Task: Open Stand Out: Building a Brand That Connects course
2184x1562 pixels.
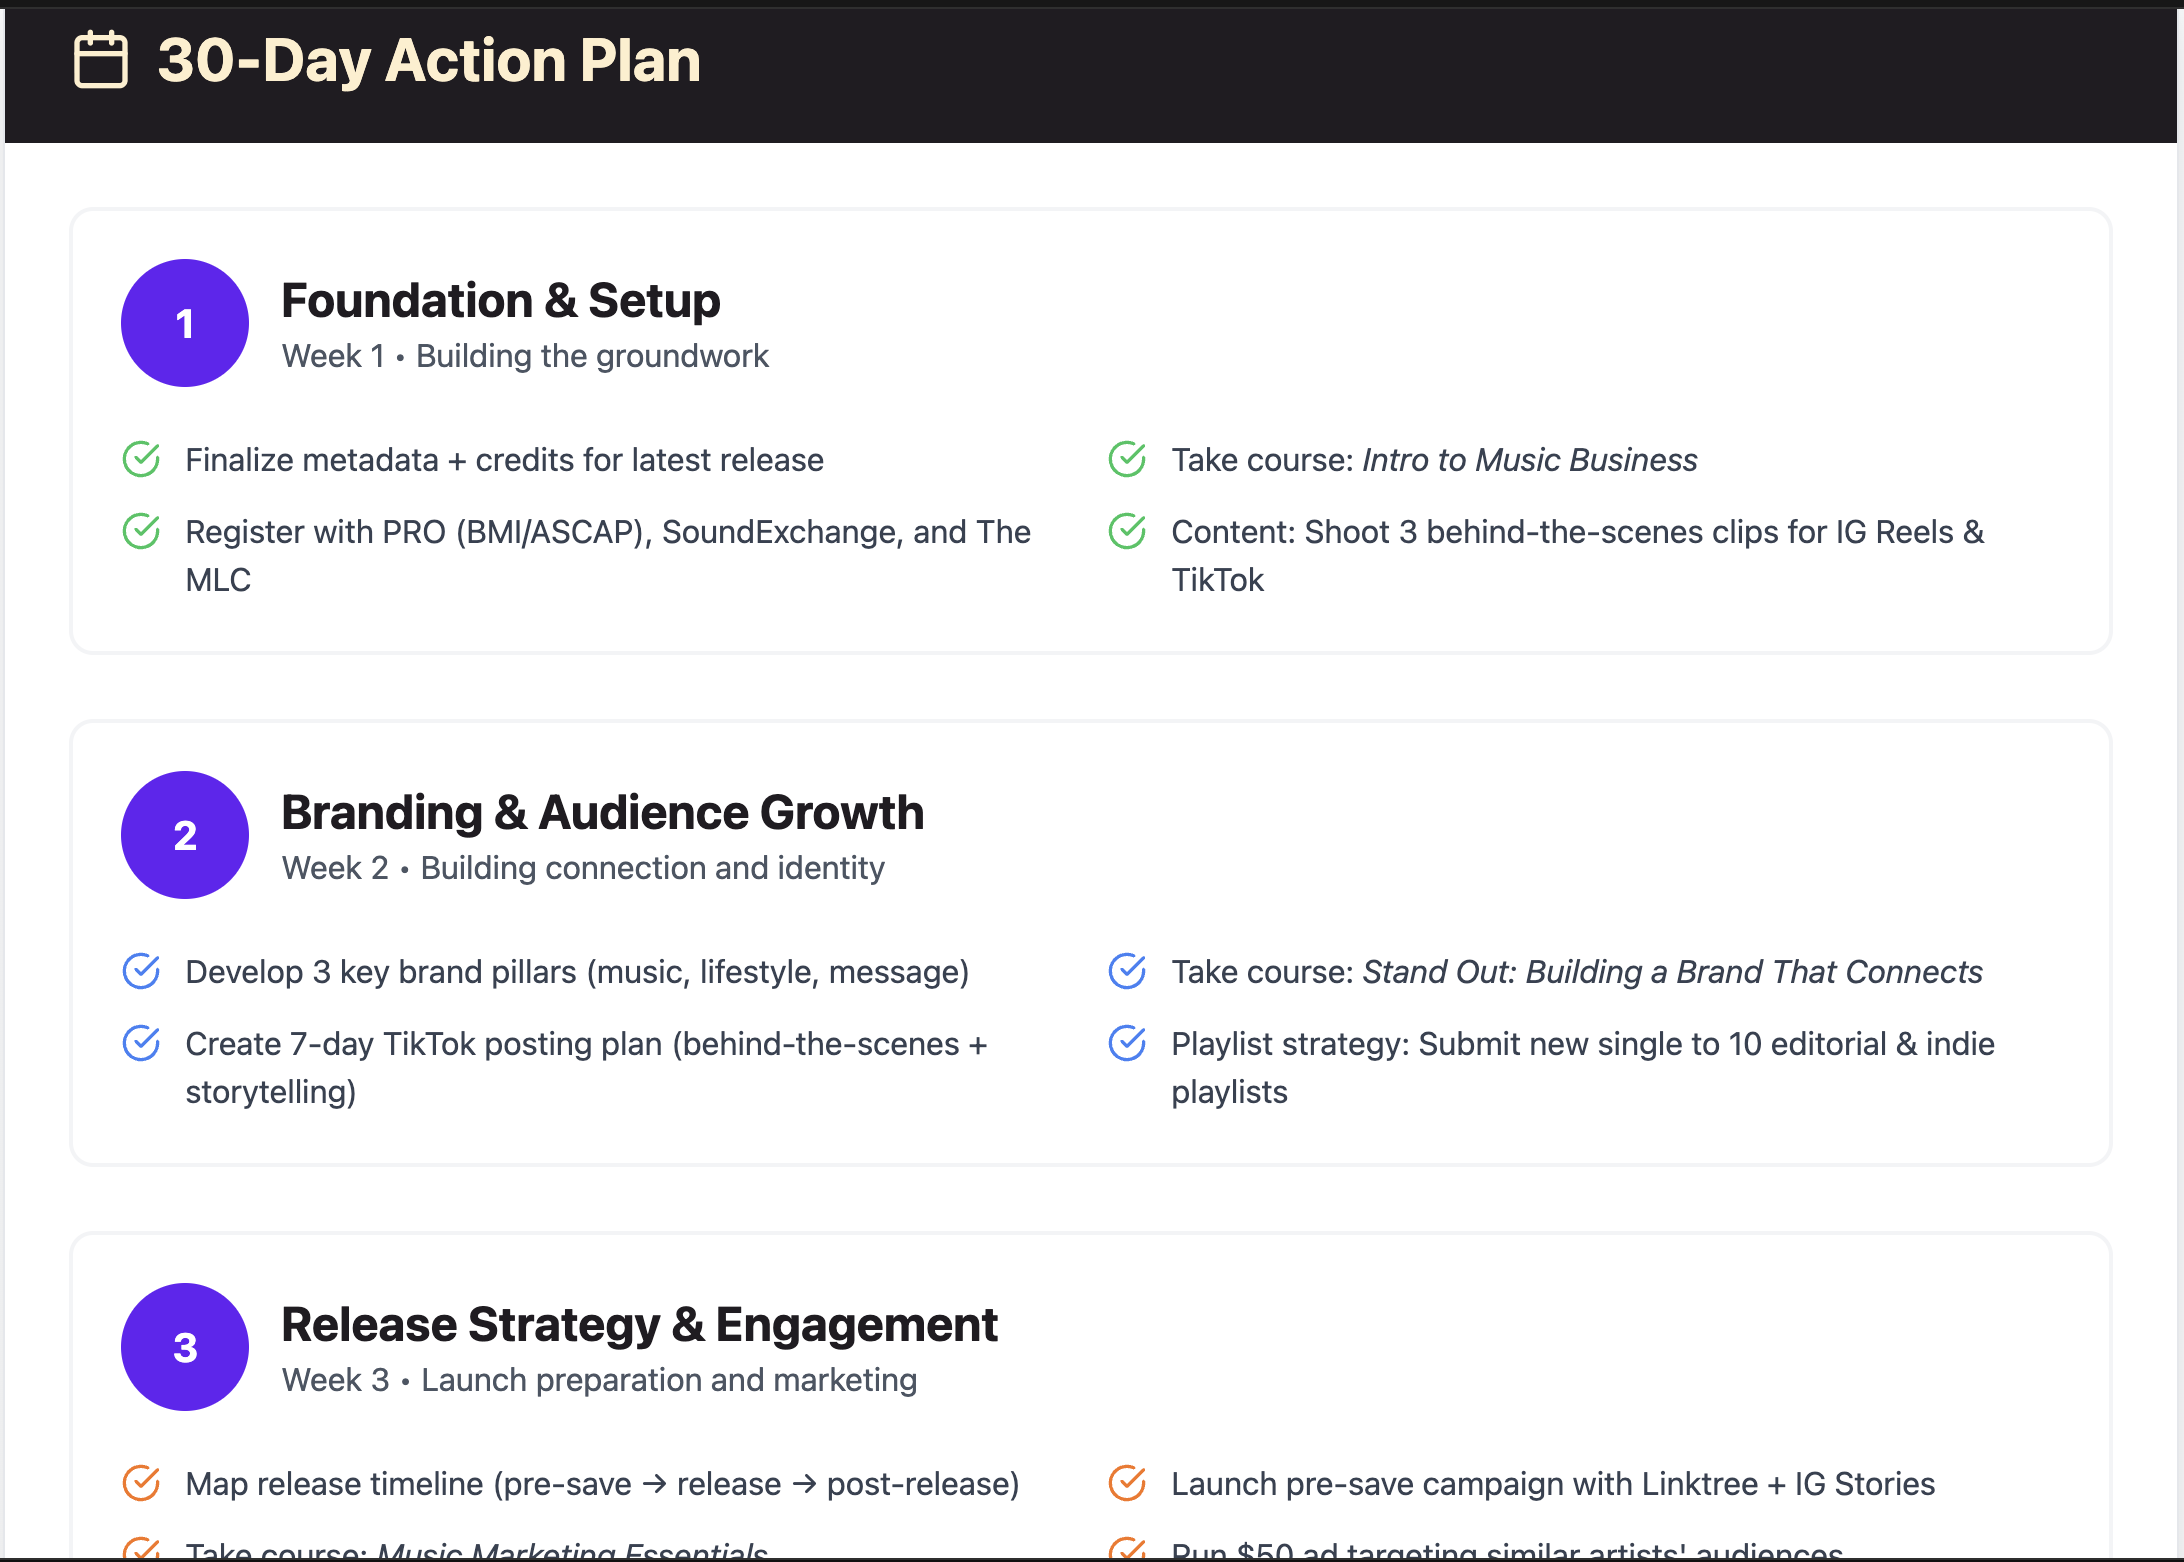Action: 1672,972
